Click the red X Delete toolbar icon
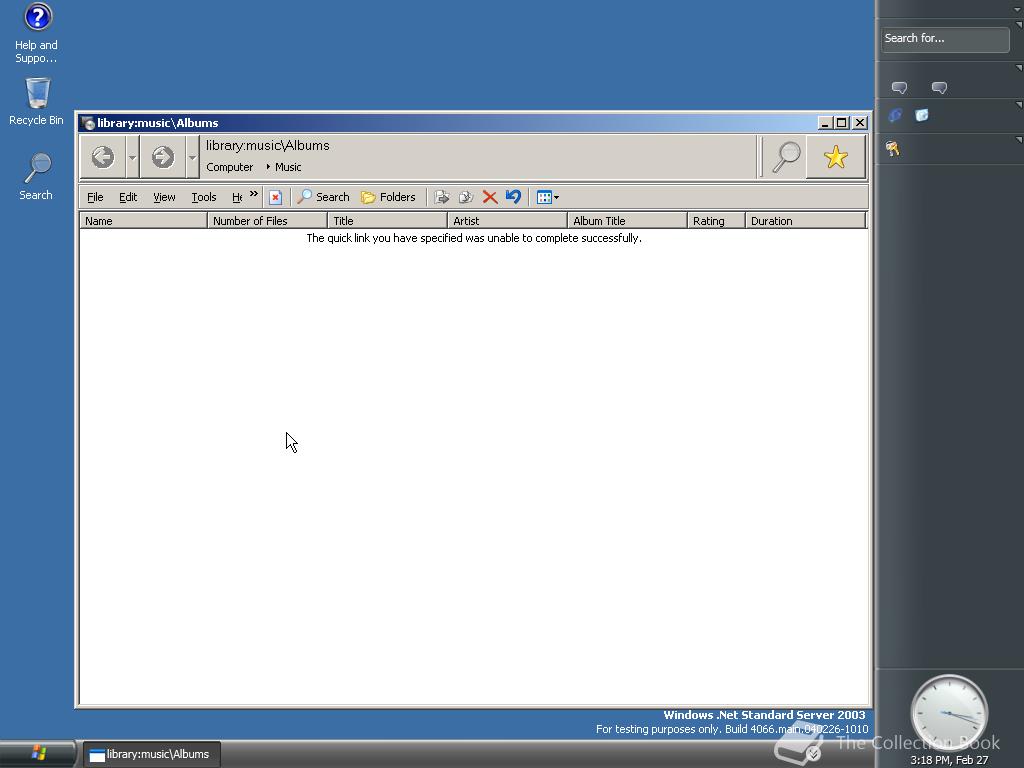 tap(490, 197)
